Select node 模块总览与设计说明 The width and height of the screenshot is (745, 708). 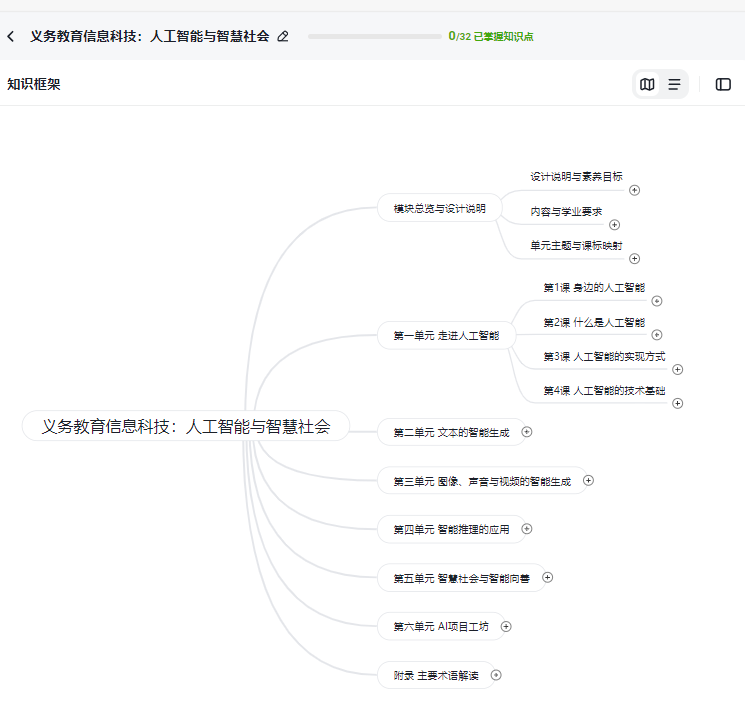tap(439, 208)
